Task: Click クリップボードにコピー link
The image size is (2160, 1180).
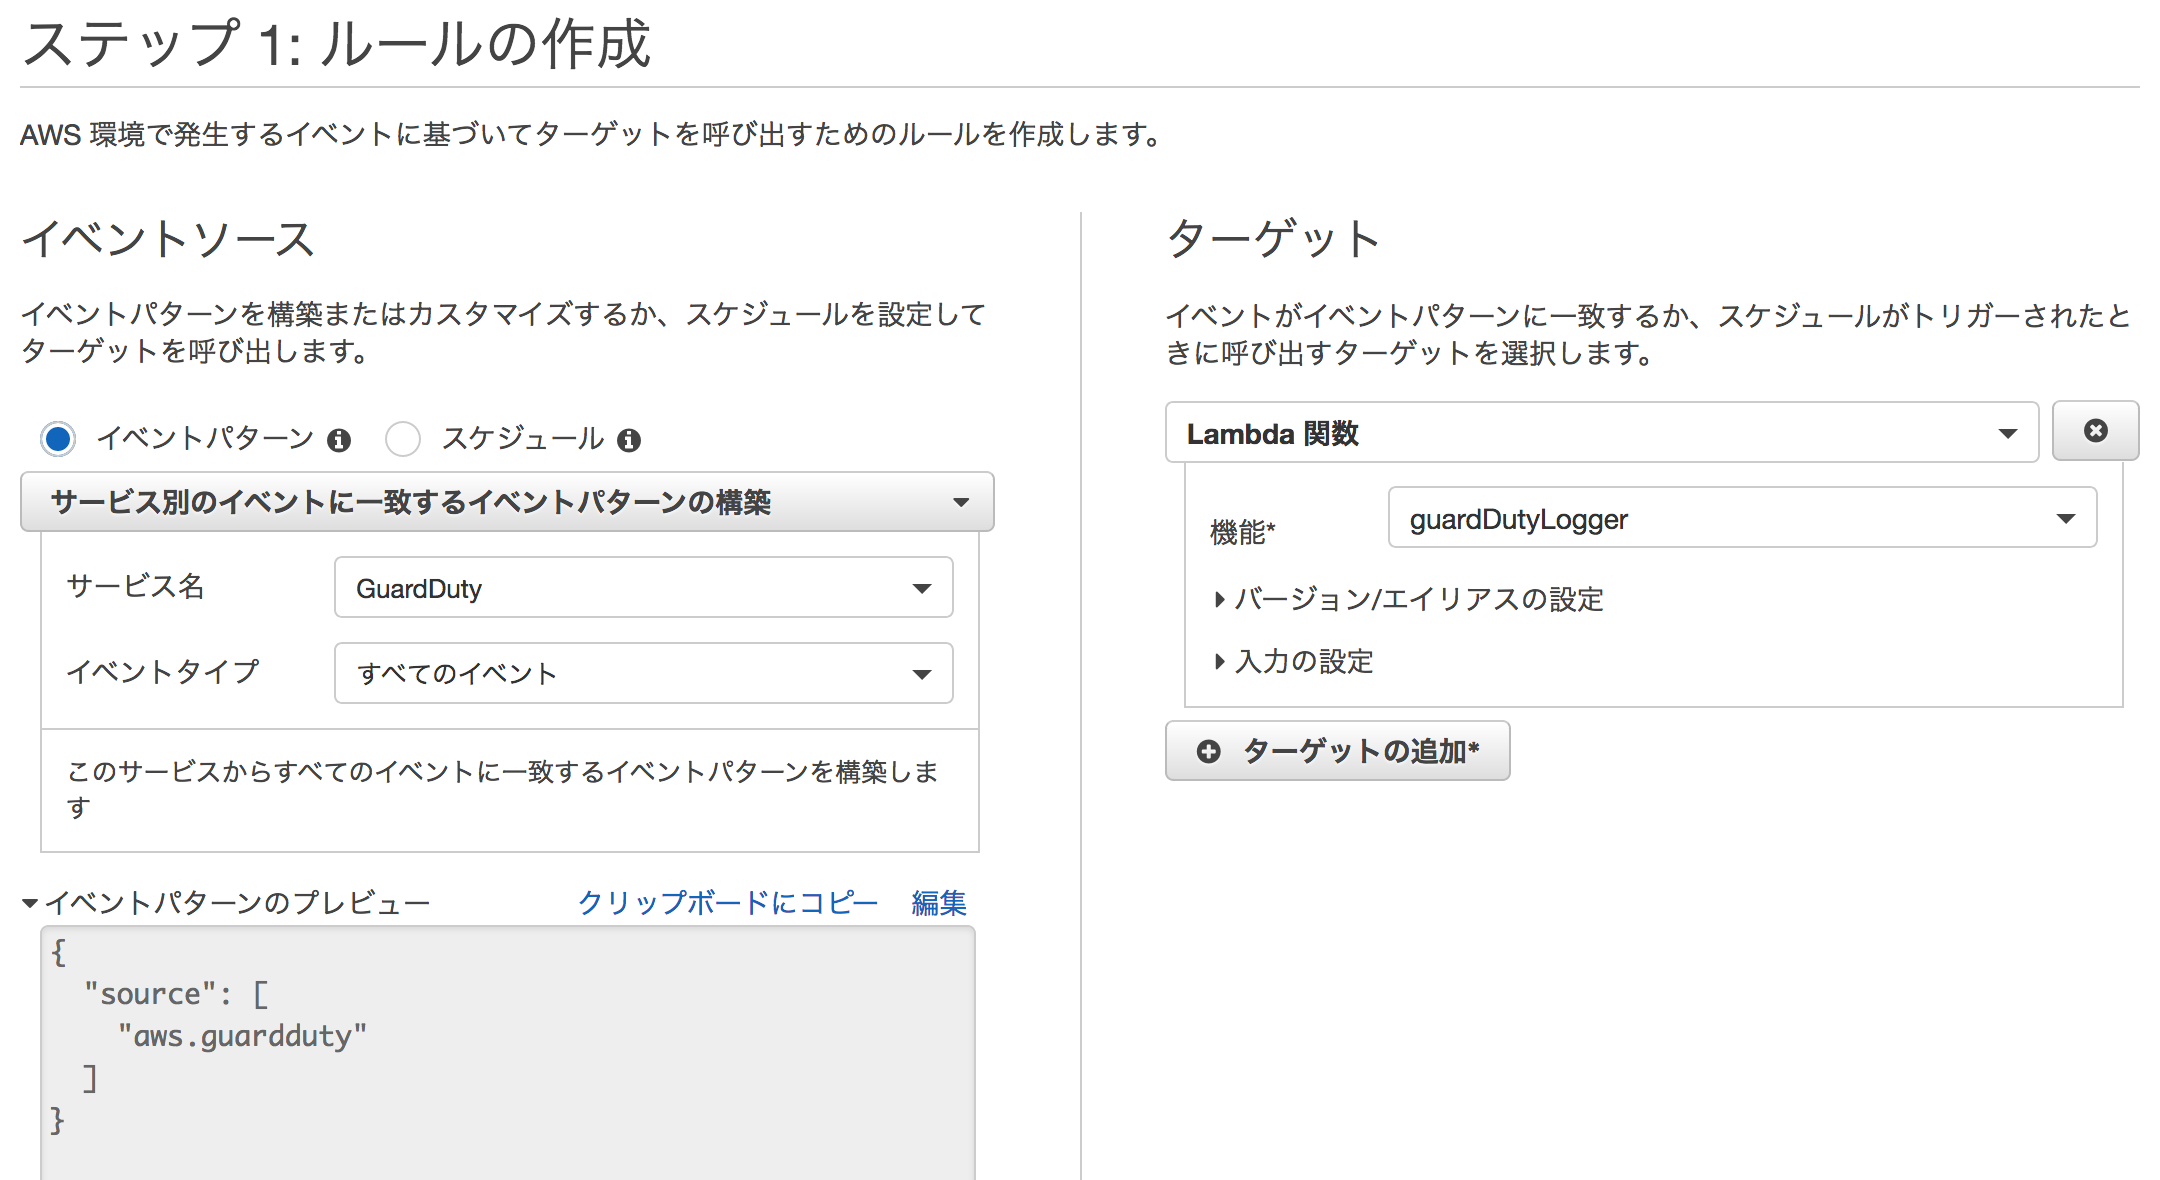Action: point(727,902)
